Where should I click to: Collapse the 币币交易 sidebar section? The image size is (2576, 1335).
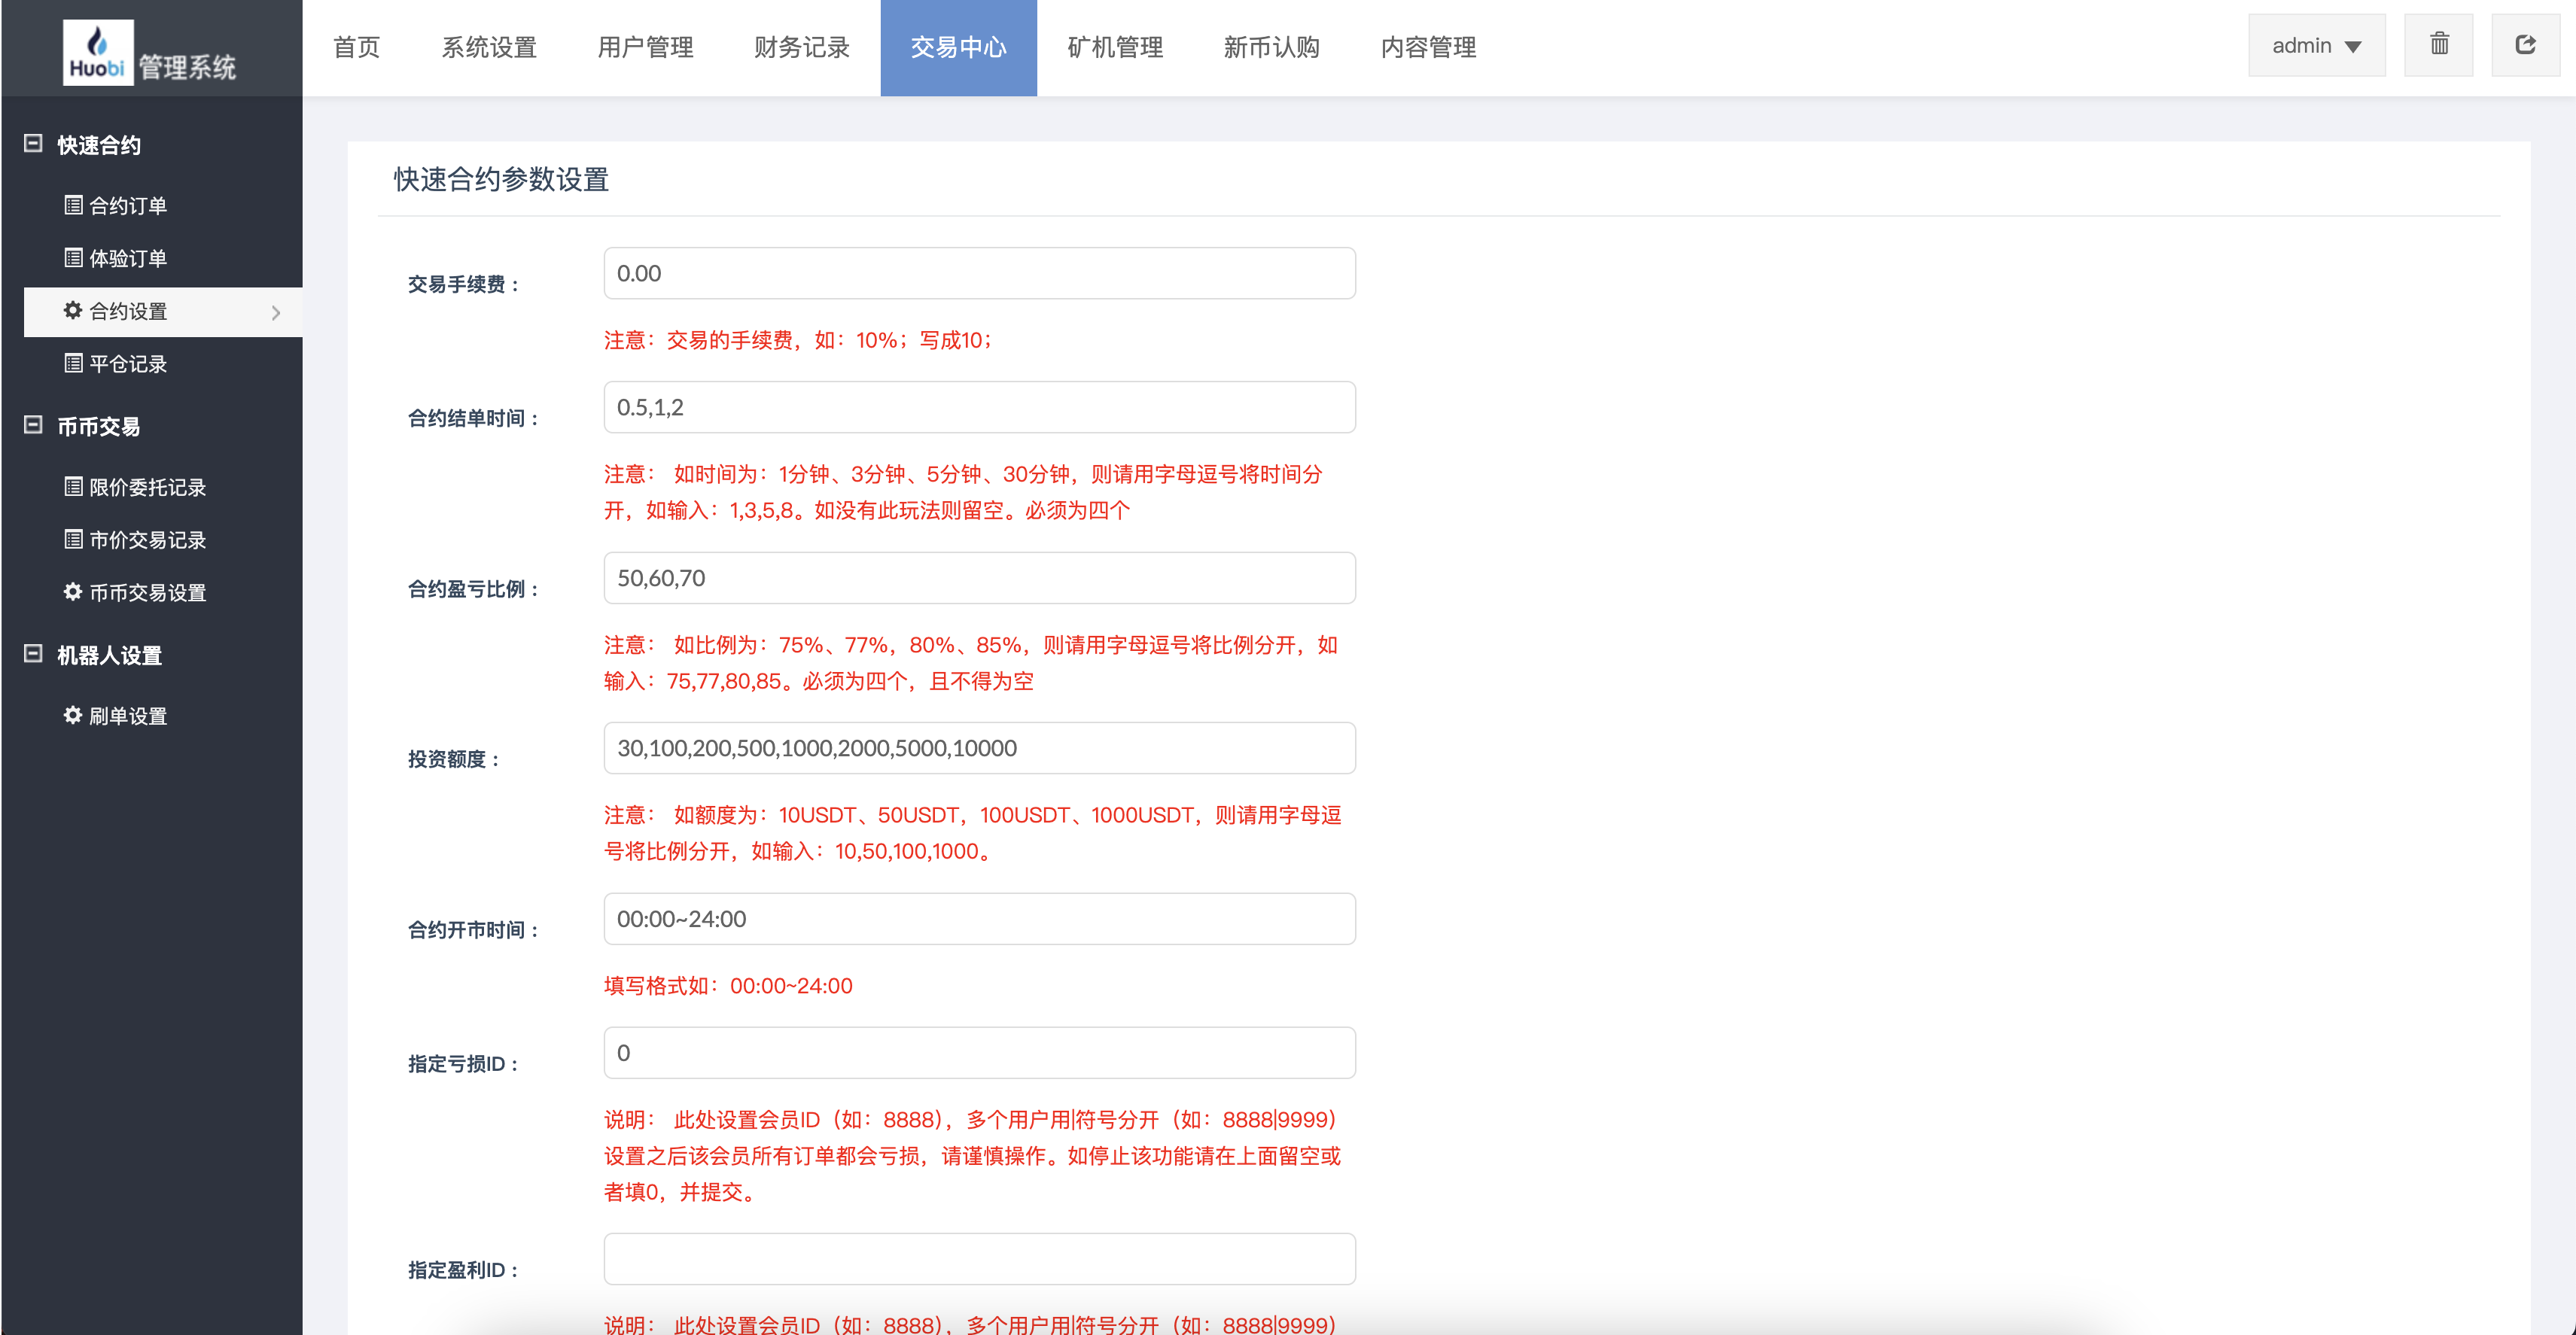(33, 425)
